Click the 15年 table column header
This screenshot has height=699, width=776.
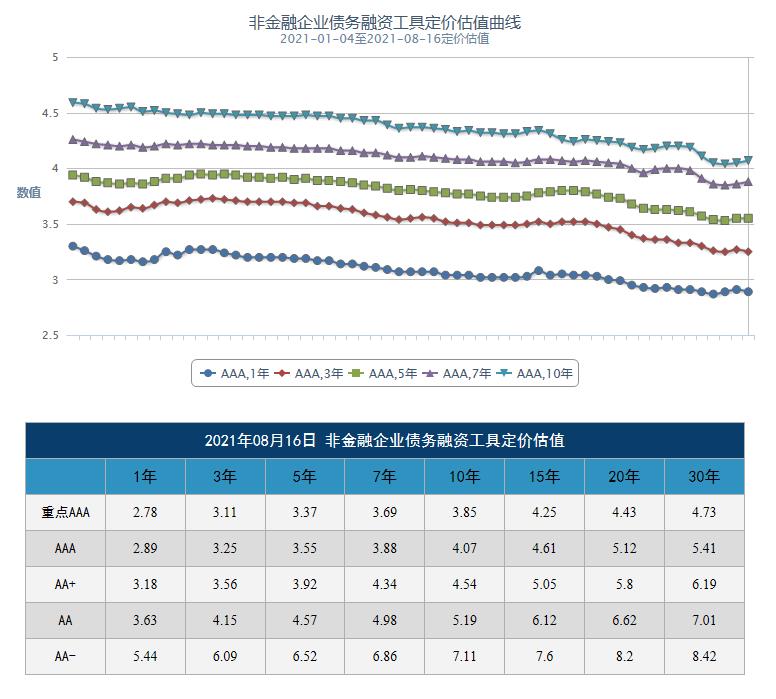[x=544, y=476]
